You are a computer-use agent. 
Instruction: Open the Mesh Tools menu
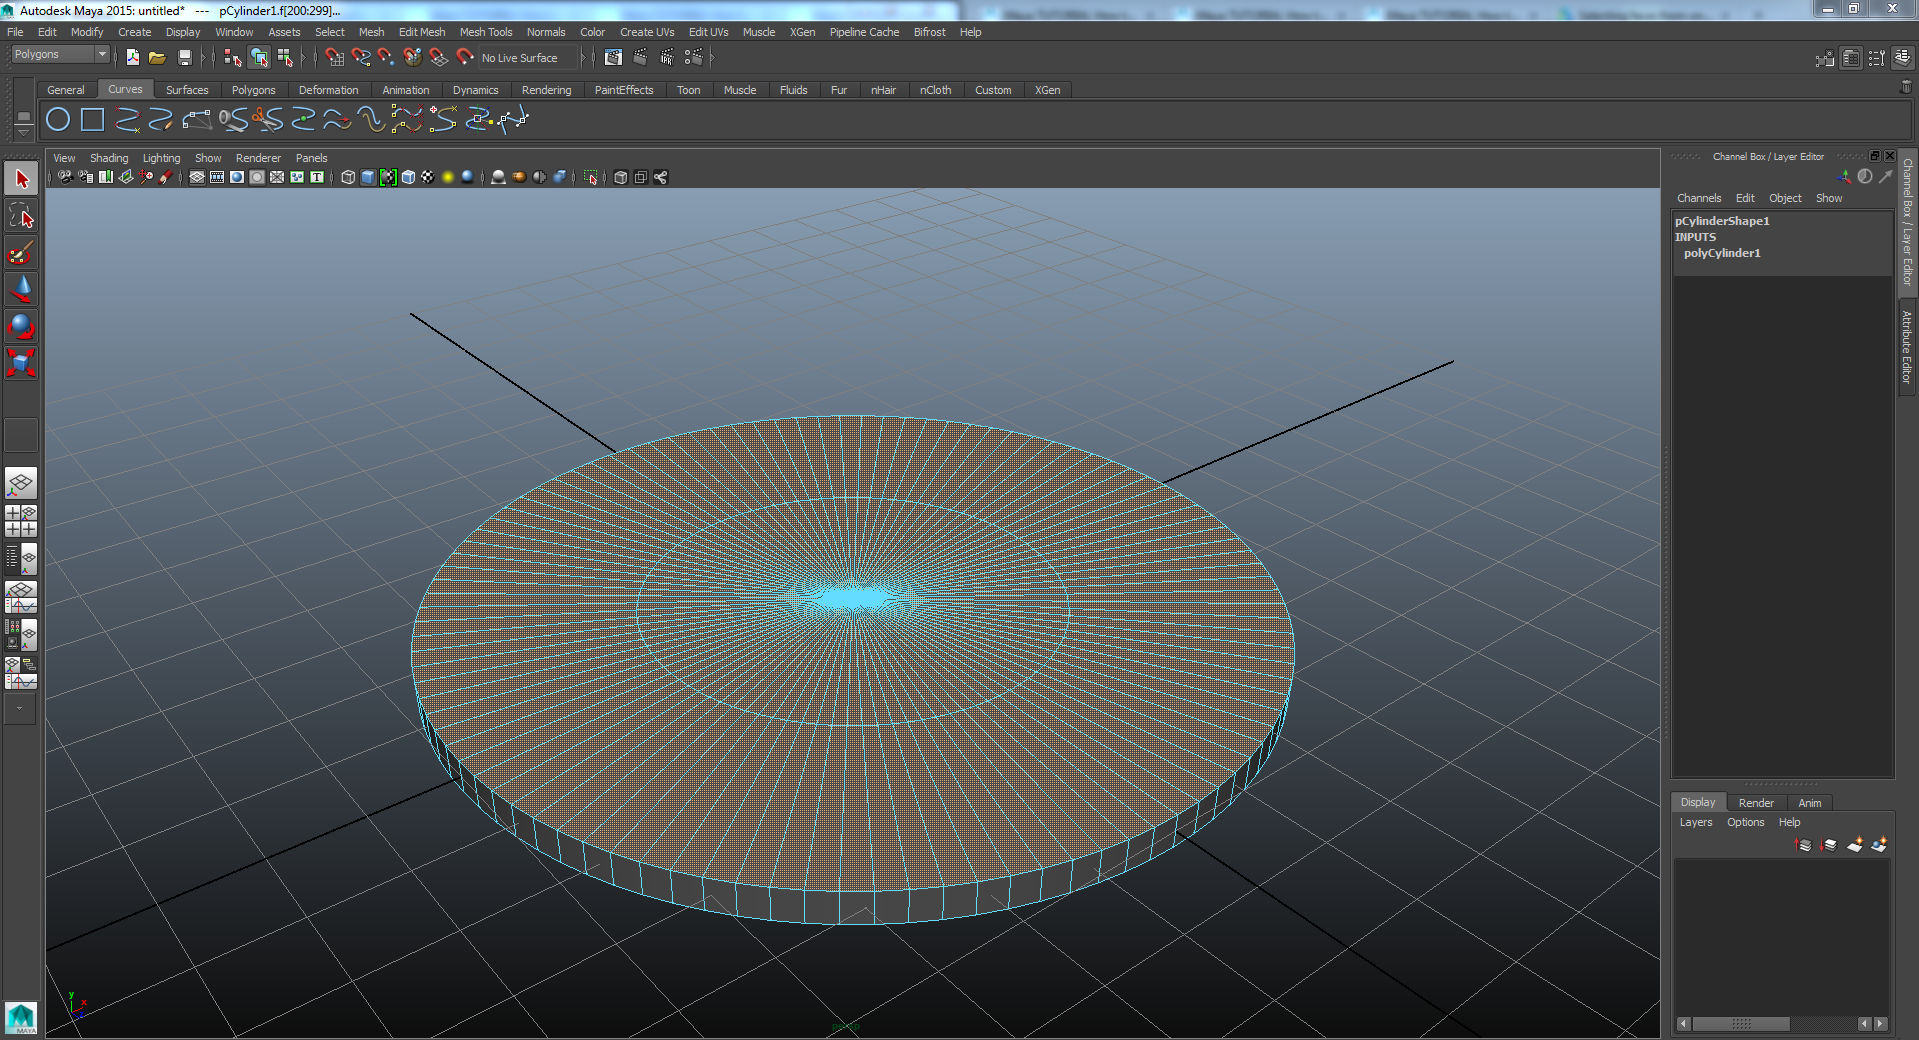coord(485,32)
